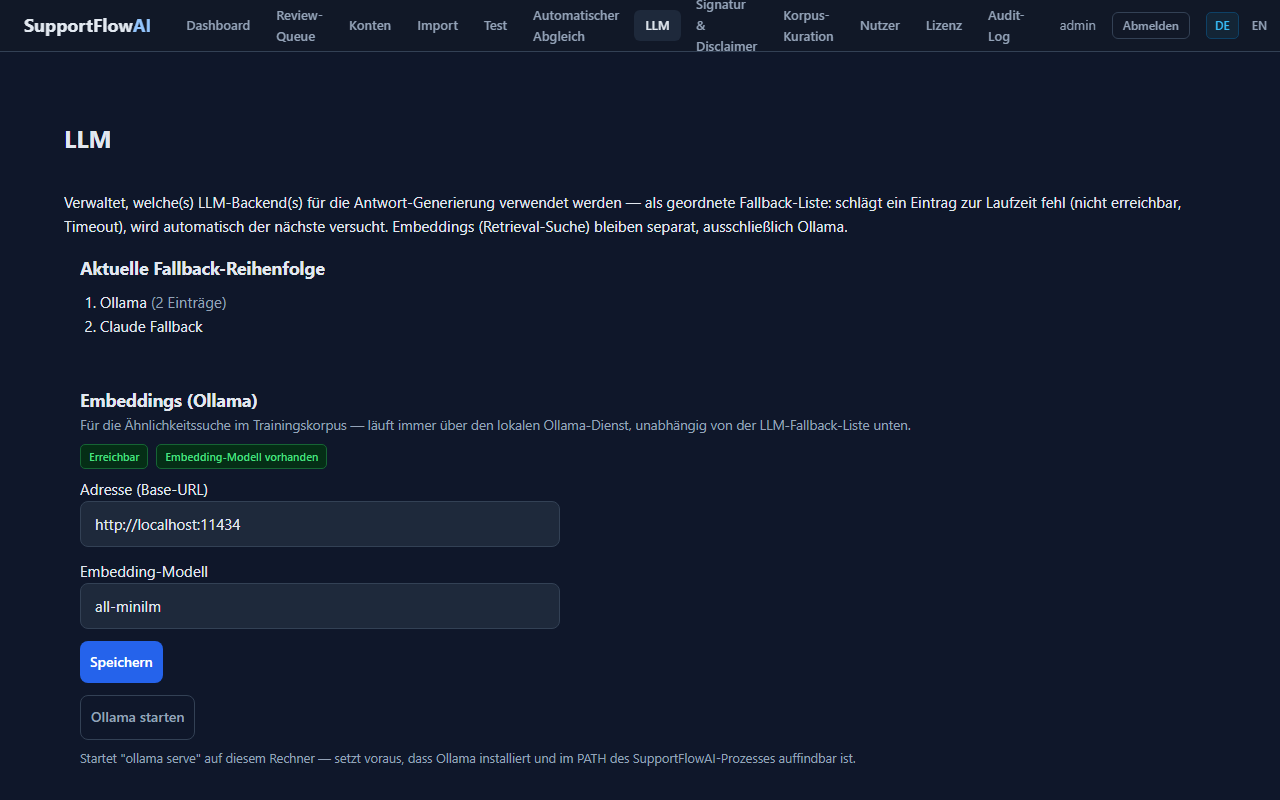Click the Embedding-Modell vorhanden badge
1280x800 pixels.
pyautogui.click(x=241, y=457)
